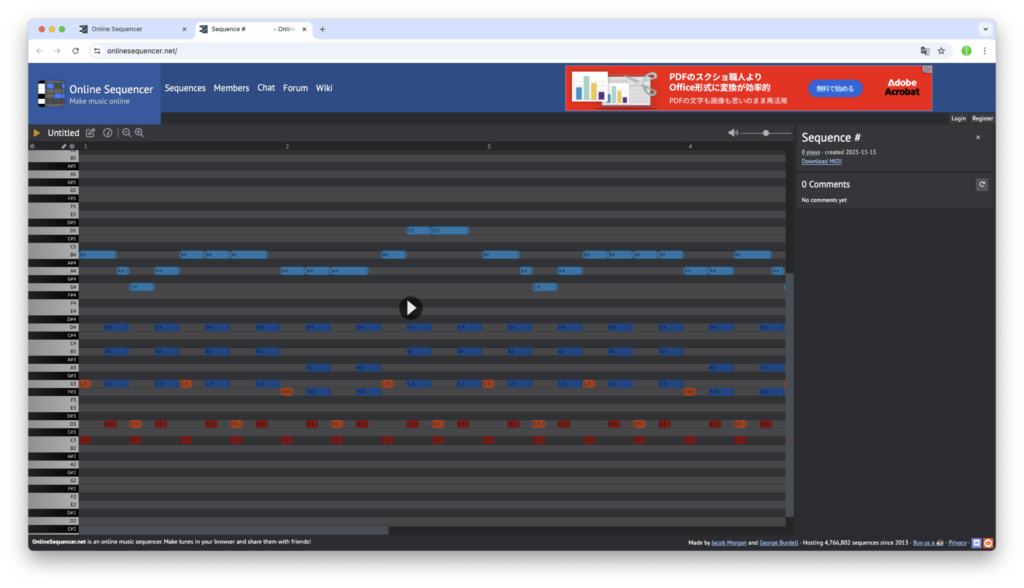Click the Register button
Image resolution: width=1024 pixels, height=588 pixels.
point(983,118)
